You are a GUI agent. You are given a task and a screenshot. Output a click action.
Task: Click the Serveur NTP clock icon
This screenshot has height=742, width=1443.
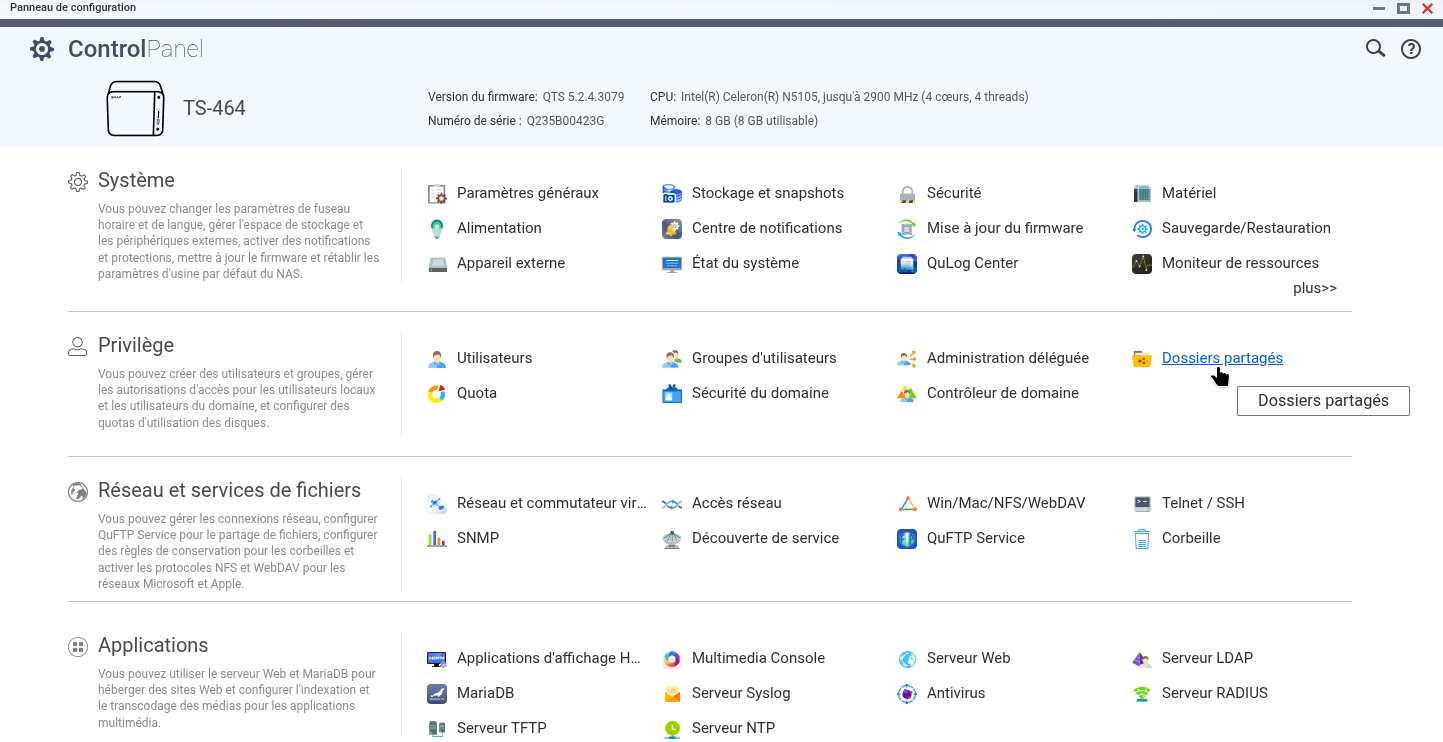point(672,728)
